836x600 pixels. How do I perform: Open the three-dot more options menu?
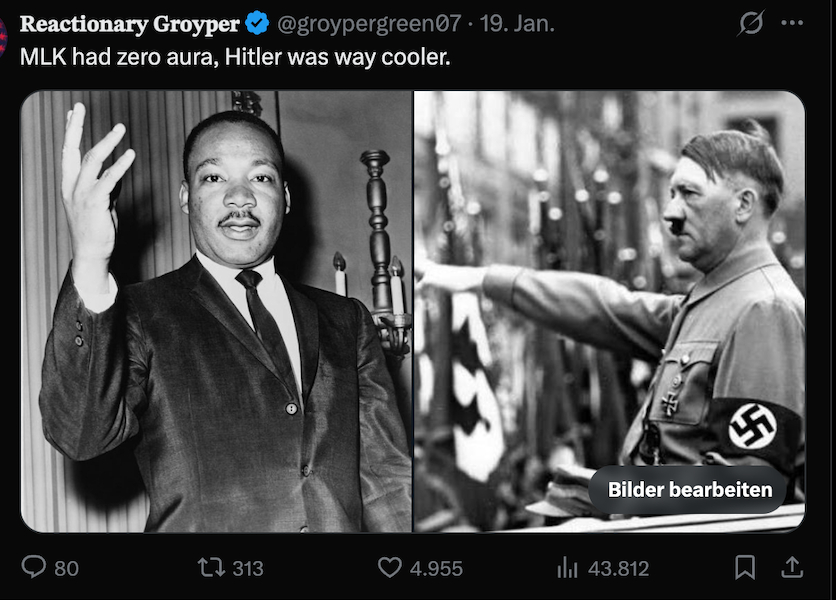point(792,24)
